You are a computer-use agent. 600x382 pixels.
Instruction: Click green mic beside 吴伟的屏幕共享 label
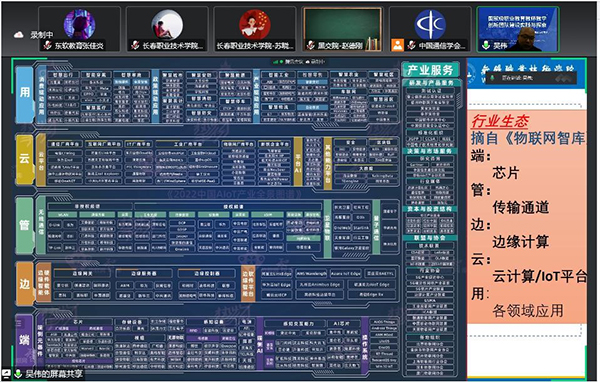point(18,373)
